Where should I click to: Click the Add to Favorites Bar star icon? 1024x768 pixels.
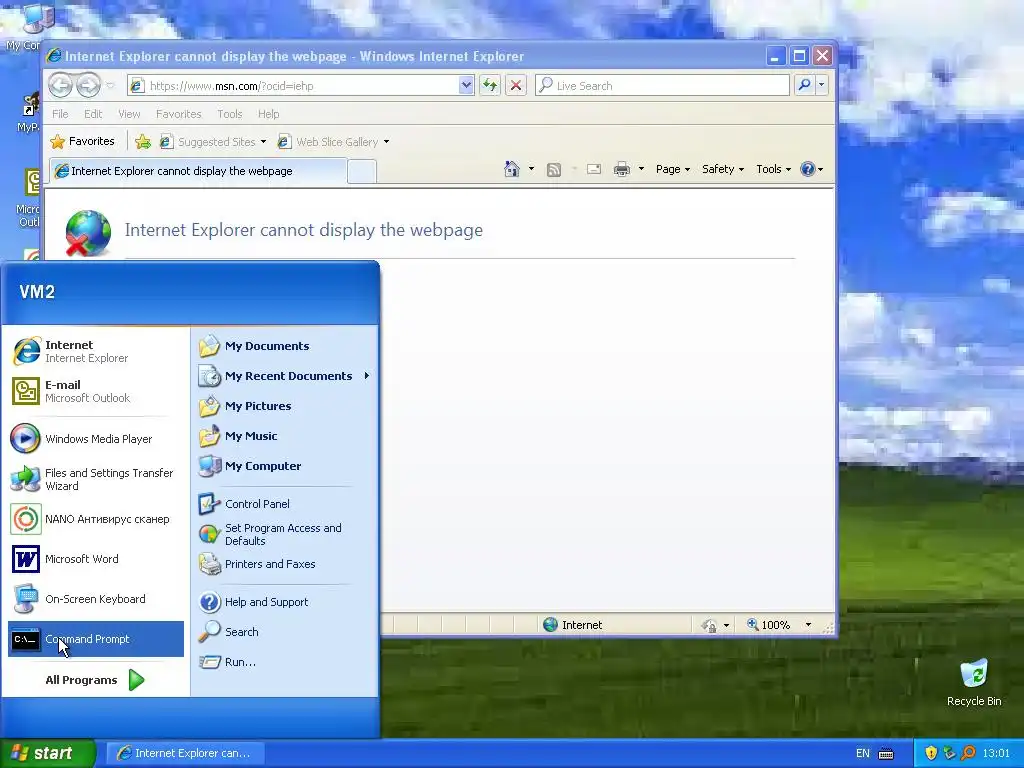(x=142, y=142)
